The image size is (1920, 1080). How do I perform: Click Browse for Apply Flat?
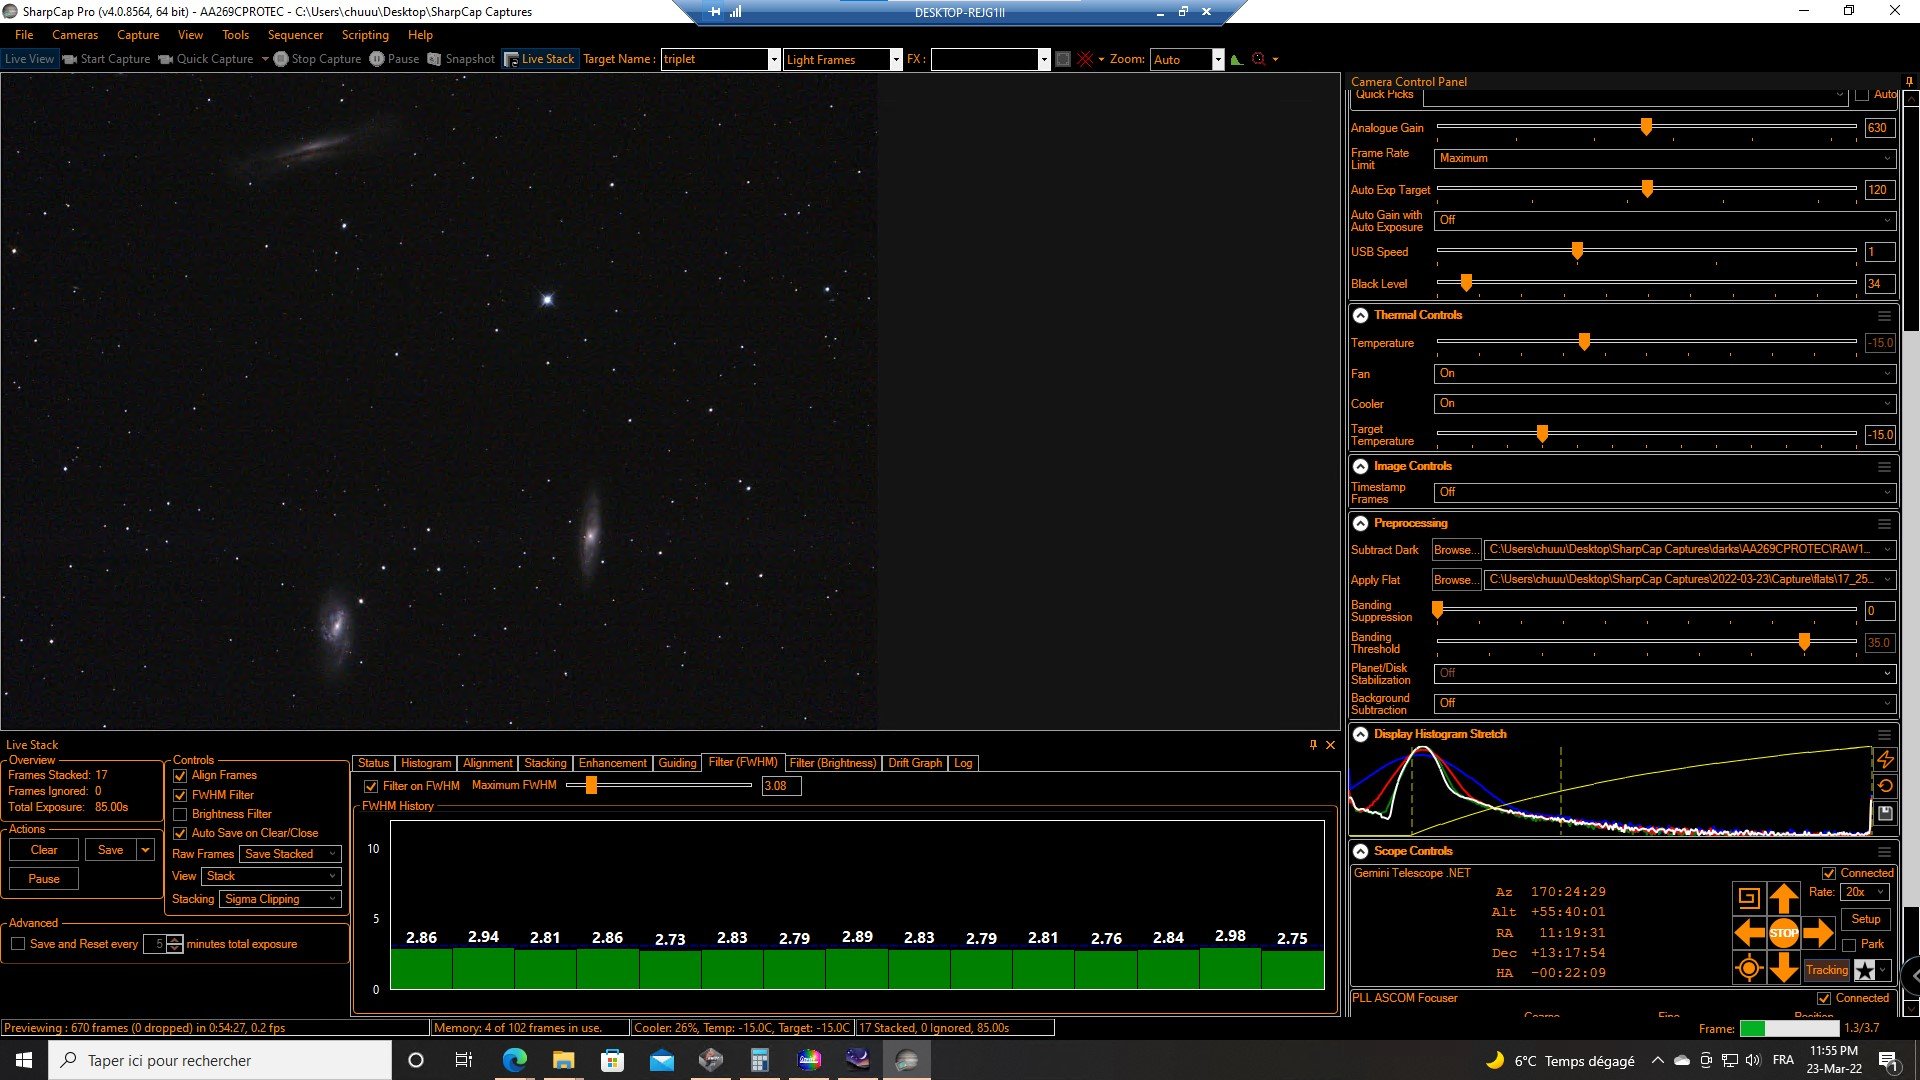pyautogui.click(x=1455, y=580)
